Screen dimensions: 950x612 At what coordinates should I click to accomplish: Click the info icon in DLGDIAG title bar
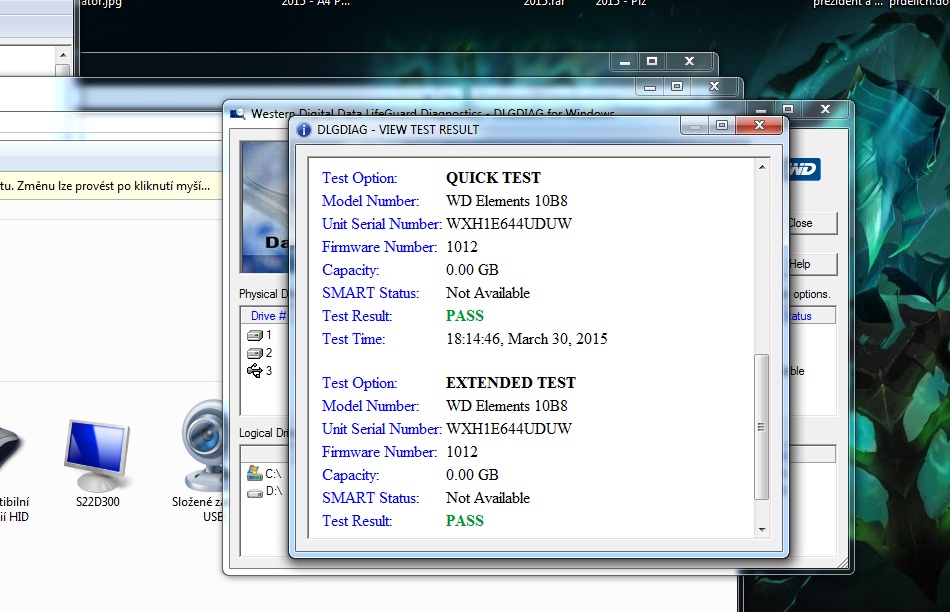pos(304,130)
